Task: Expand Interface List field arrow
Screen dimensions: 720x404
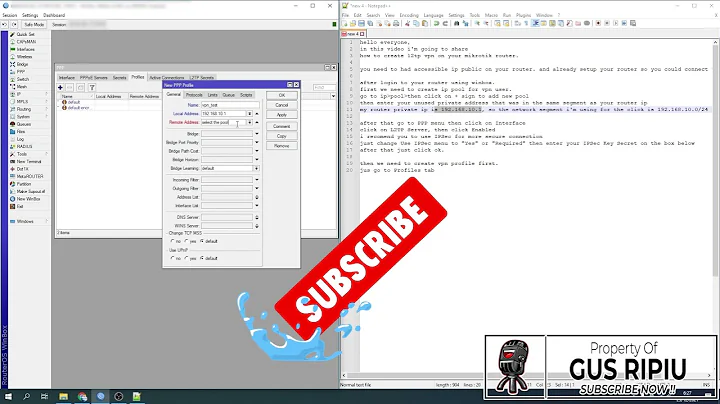Action: click(x=257, y=206)
